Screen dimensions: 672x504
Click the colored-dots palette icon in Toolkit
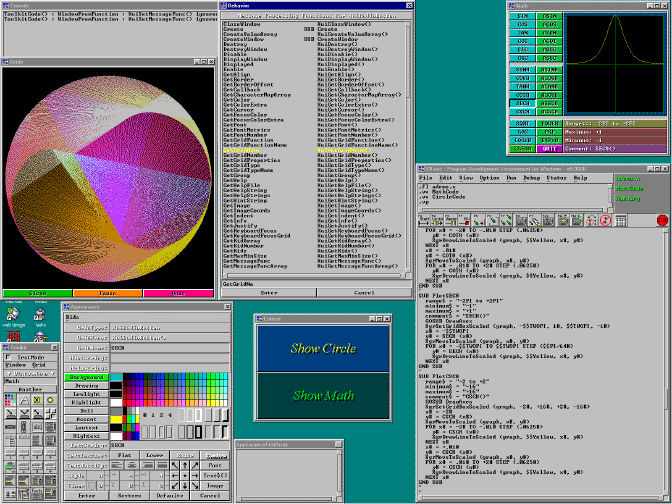11,401
